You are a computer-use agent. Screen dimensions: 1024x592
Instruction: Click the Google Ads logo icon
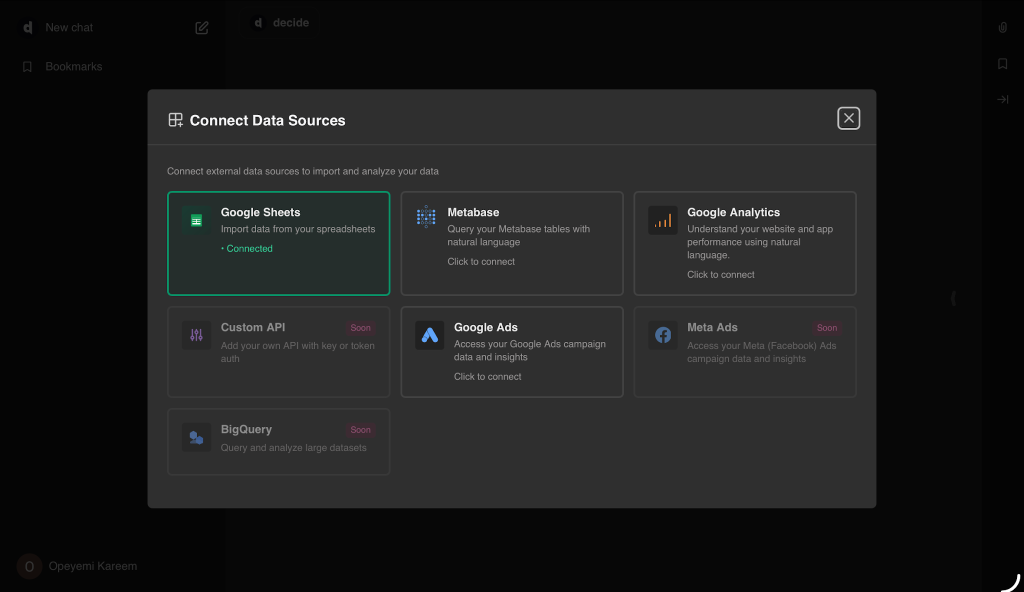click(429, 336)
